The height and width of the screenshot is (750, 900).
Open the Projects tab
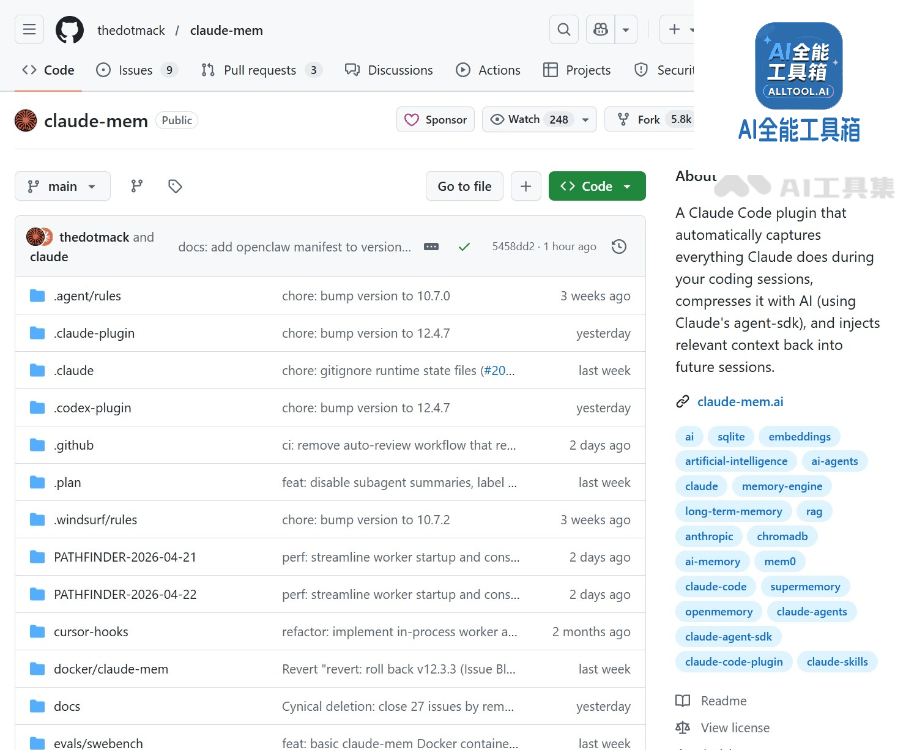577,70
